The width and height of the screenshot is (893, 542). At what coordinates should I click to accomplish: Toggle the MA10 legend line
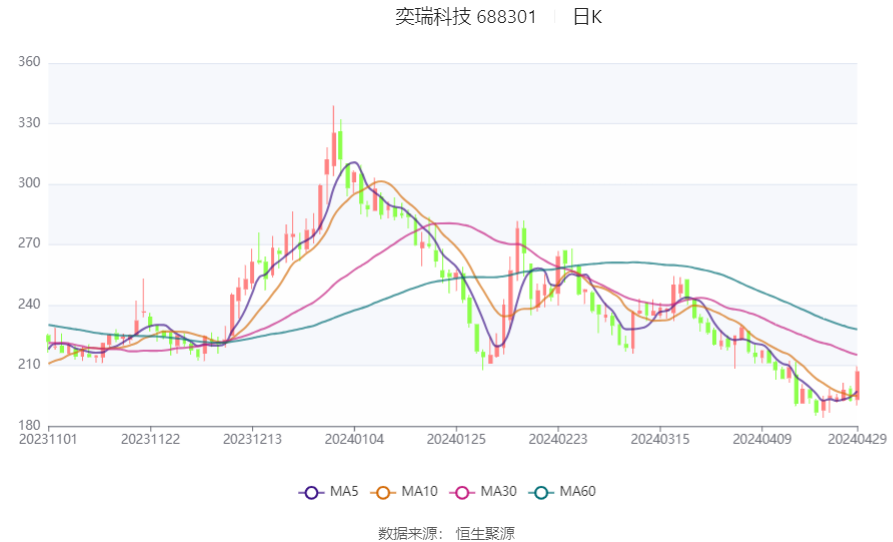click(404, 492)
